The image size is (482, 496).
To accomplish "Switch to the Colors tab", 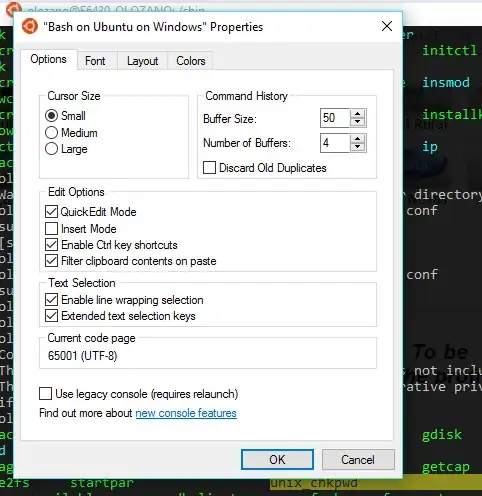I will (x=190, y=61).
